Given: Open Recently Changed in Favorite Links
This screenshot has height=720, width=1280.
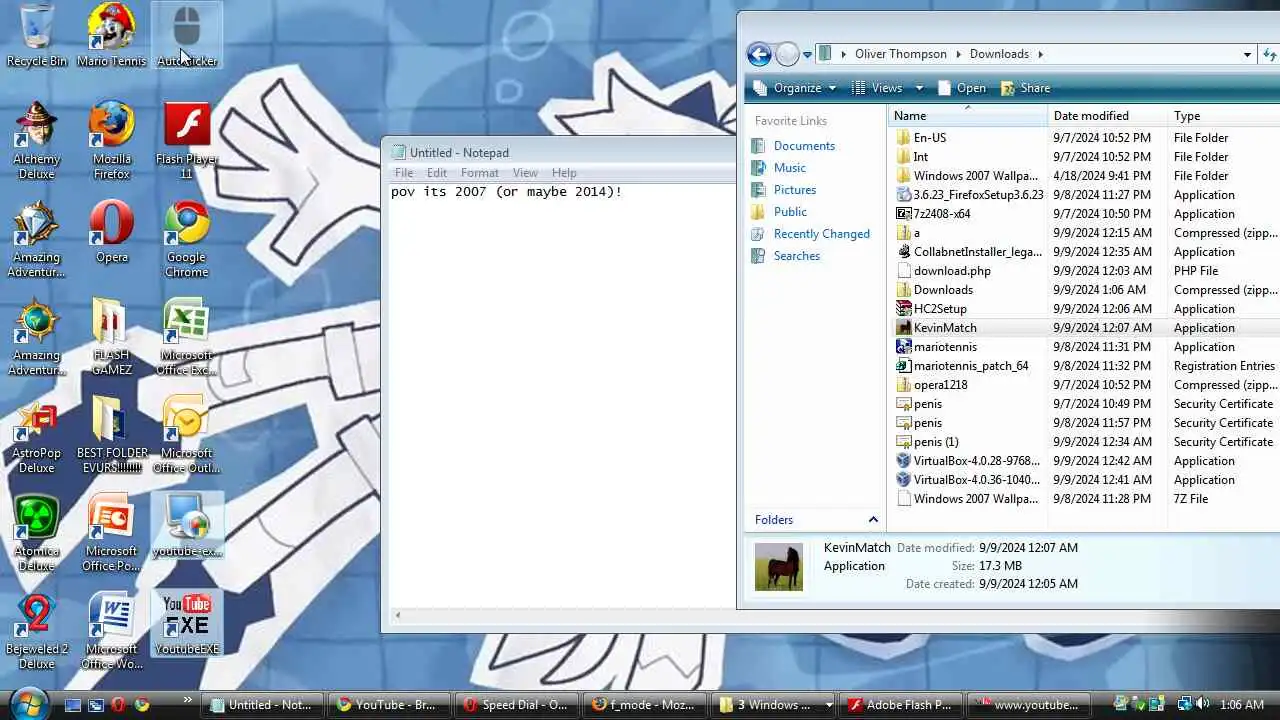Looking at the screenshot, I should [x=822, y=234].
